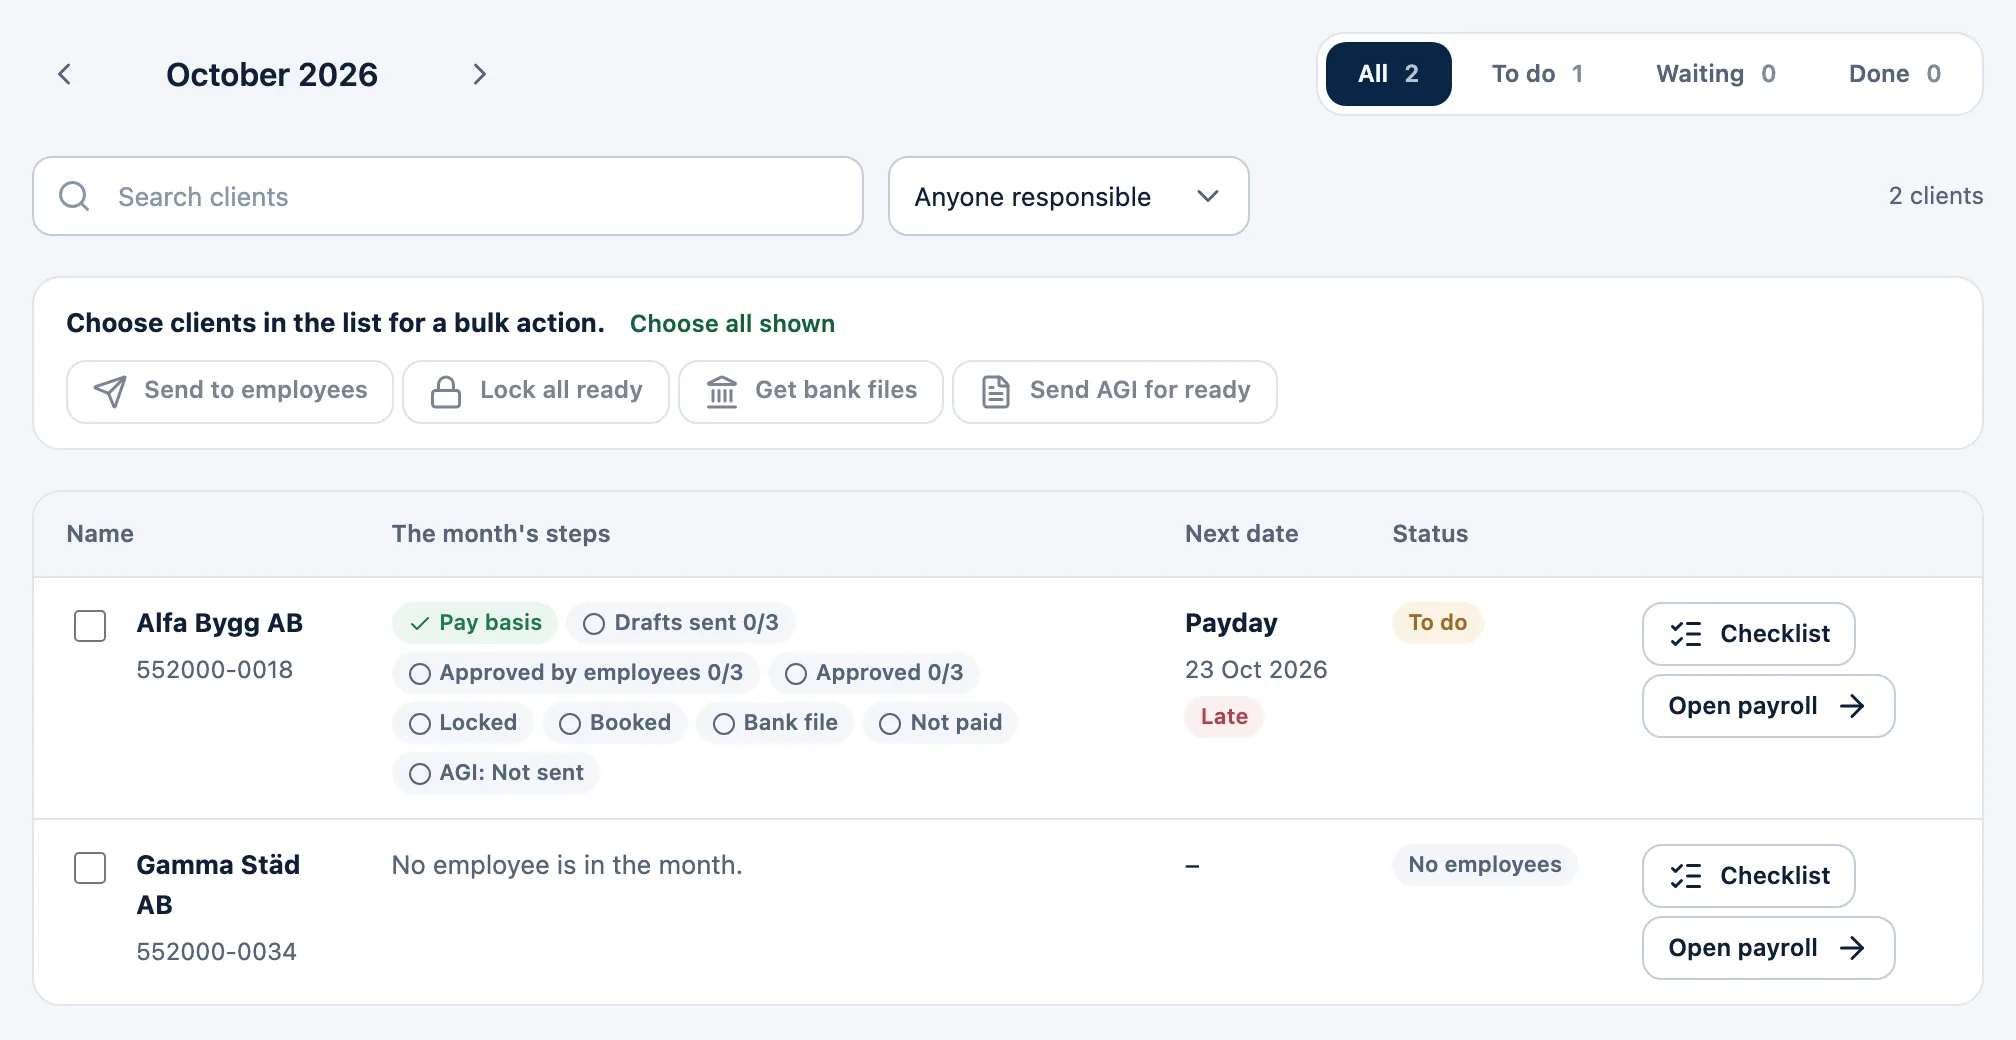Click the checklist icon in Gamma Städ AB row
The height and width of the screenshot is (1040, 2016).
click(x=1686, y=876)
